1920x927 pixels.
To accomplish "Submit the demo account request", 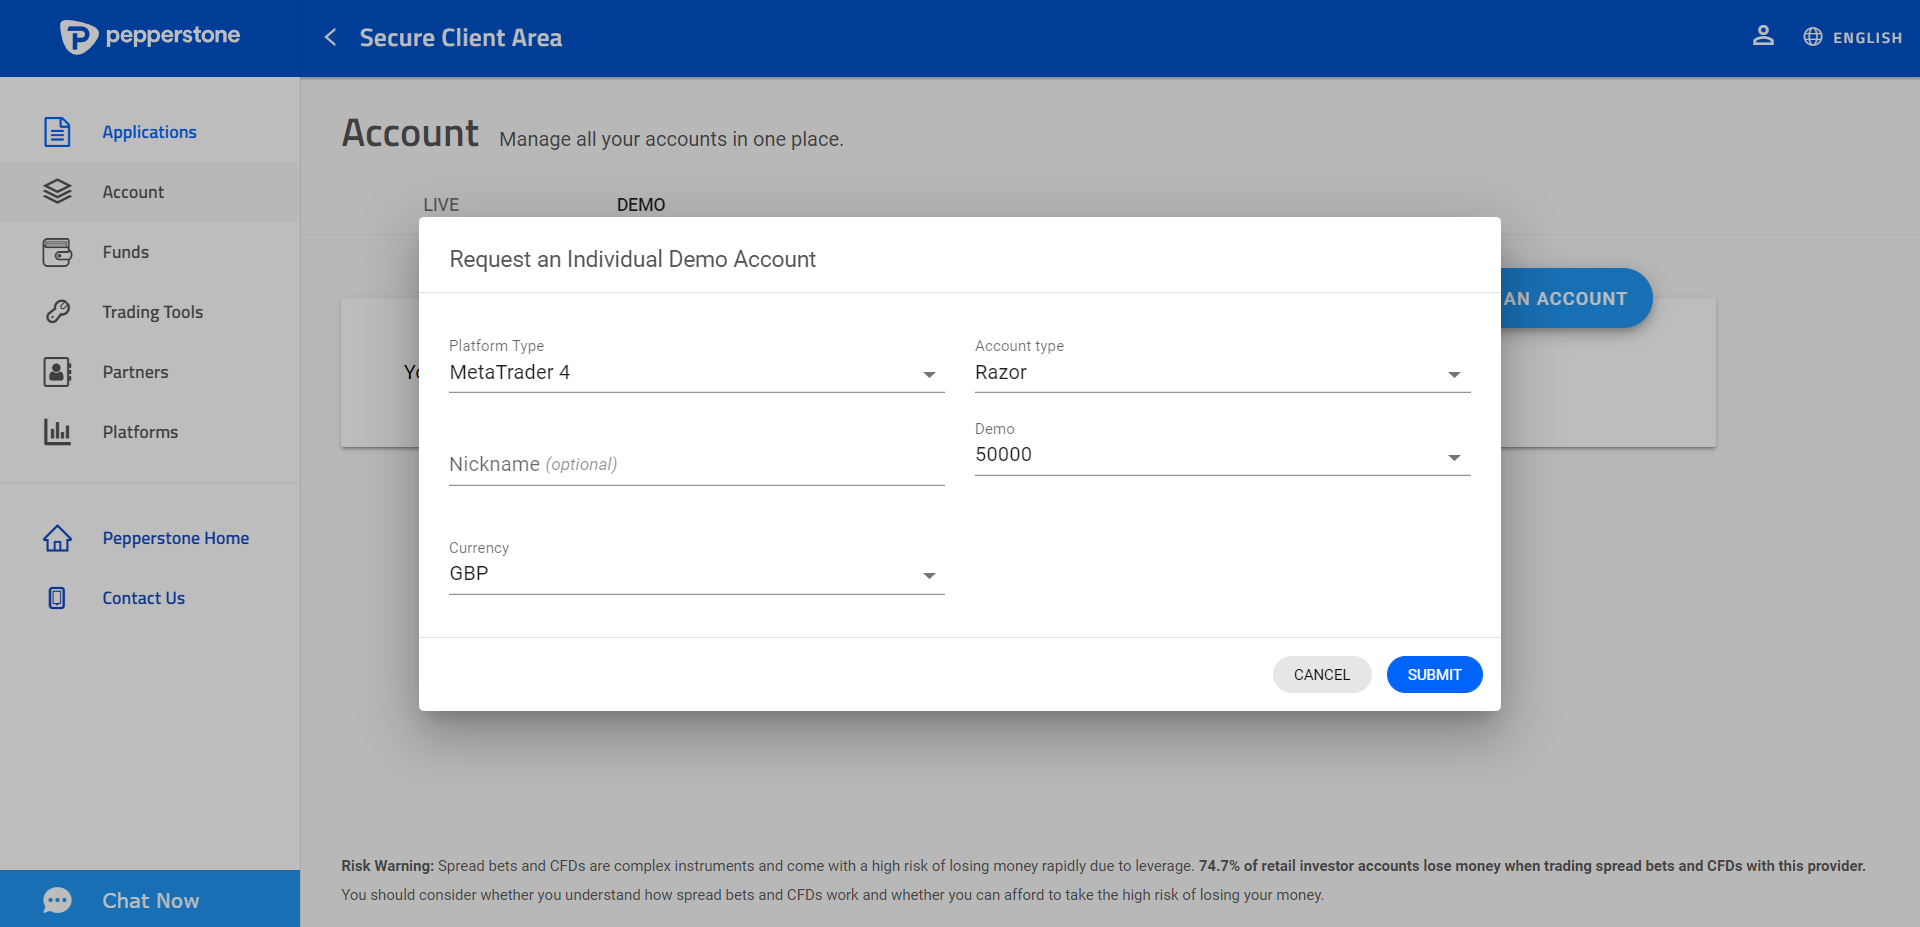I will pos(1434,674).
